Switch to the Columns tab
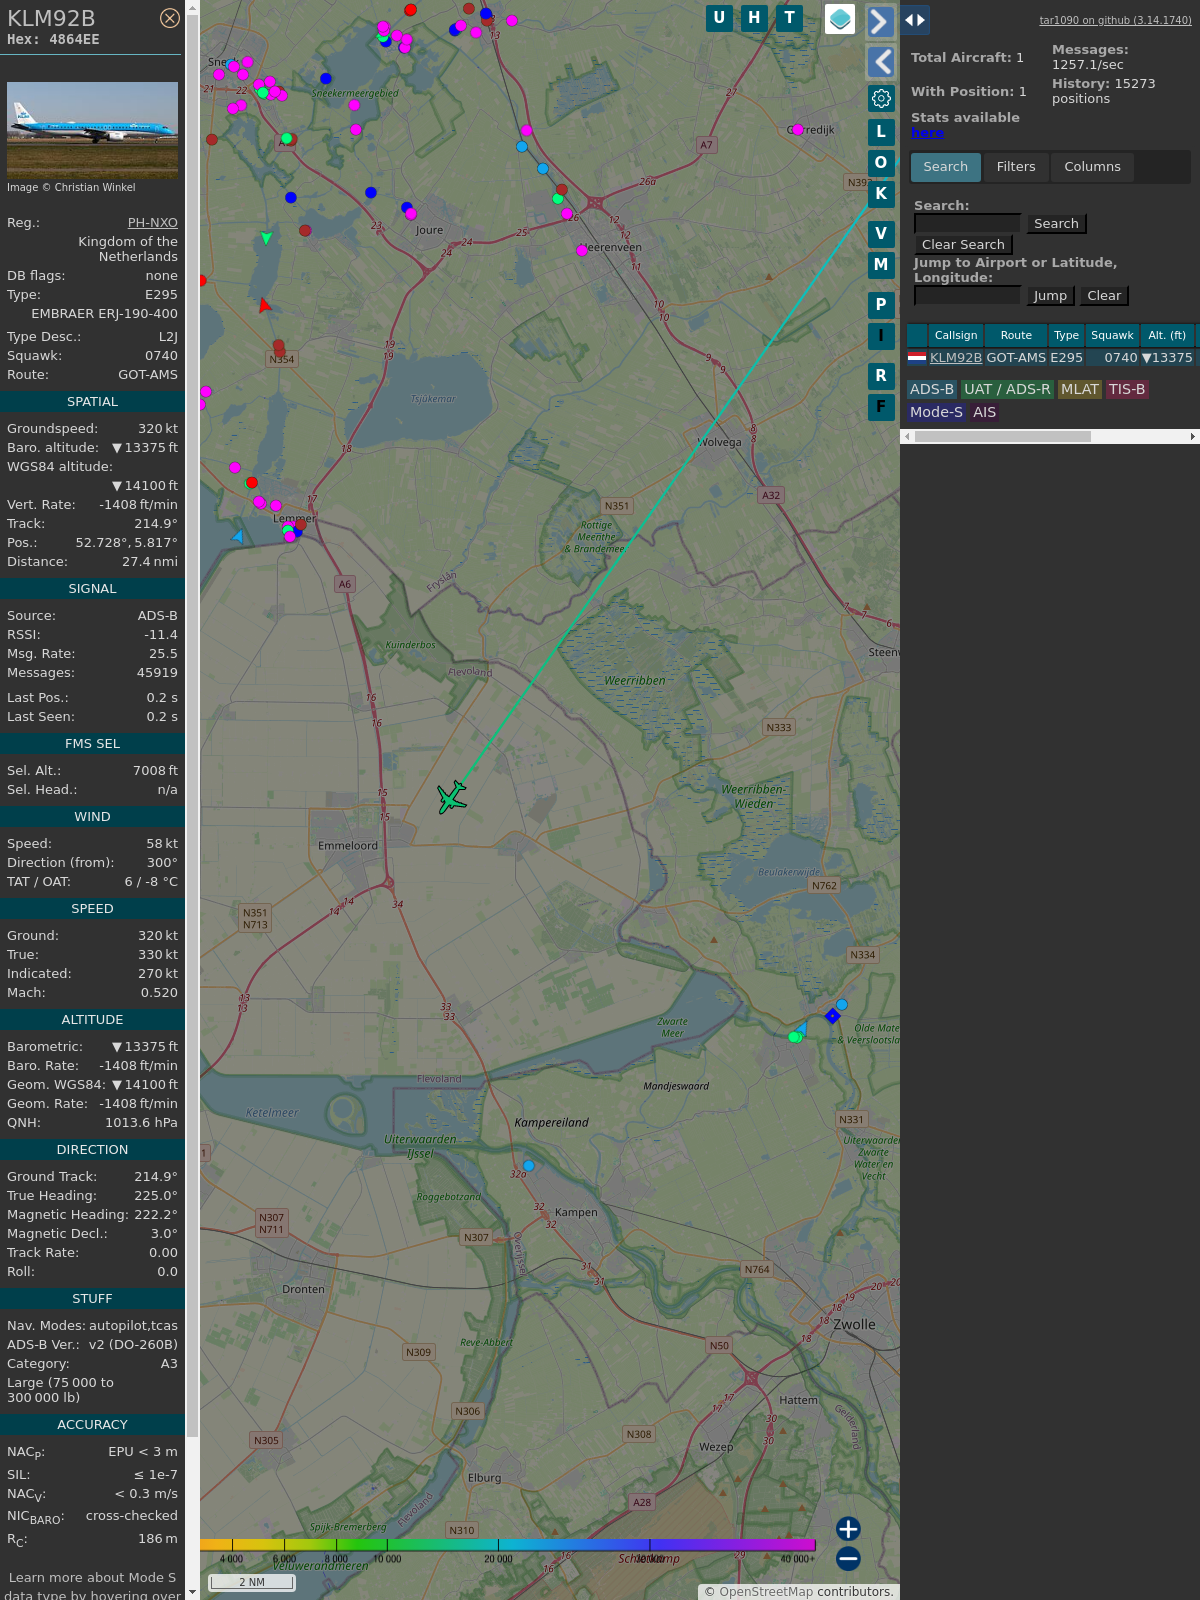 (1092, 167)
